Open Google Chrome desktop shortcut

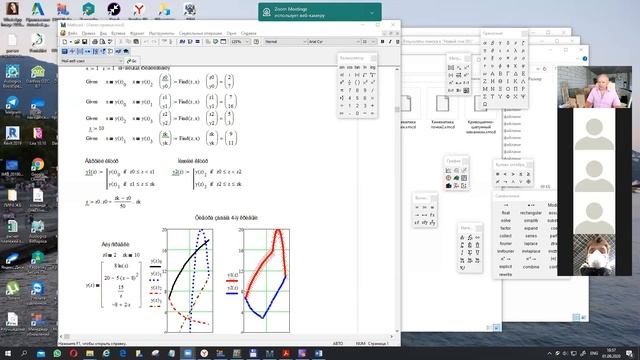[38, 169]
